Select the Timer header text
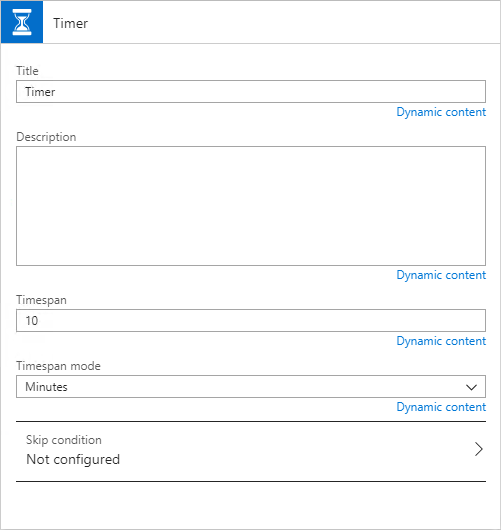The height and width of the screenshot is (530, 501). click(x=70, y=23)
